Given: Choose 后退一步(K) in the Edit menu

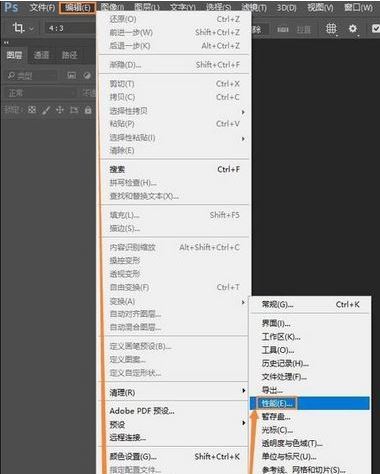Looking at the screenshot, I should [174, 46].
